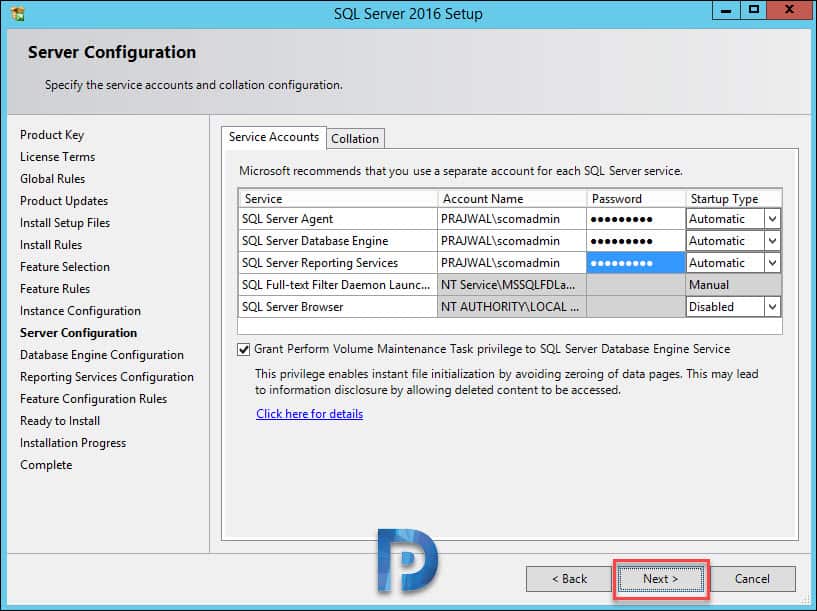Select Product Key step in sidebar
The image size is (817, 611).
point(52,135)
